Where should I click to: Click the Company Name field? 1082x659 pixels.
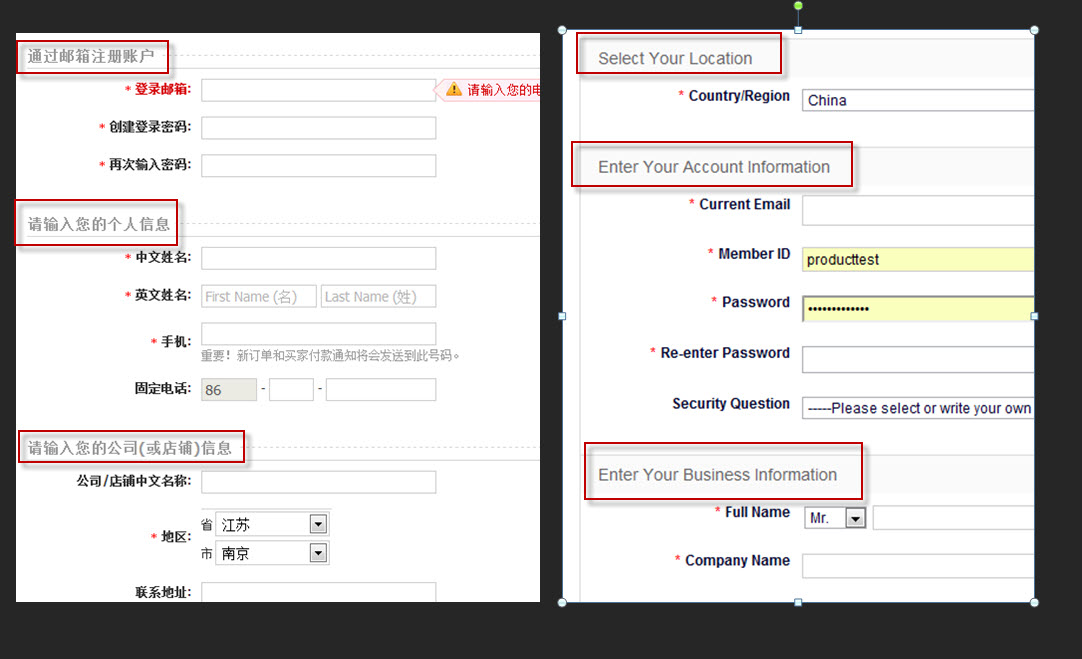918,566
